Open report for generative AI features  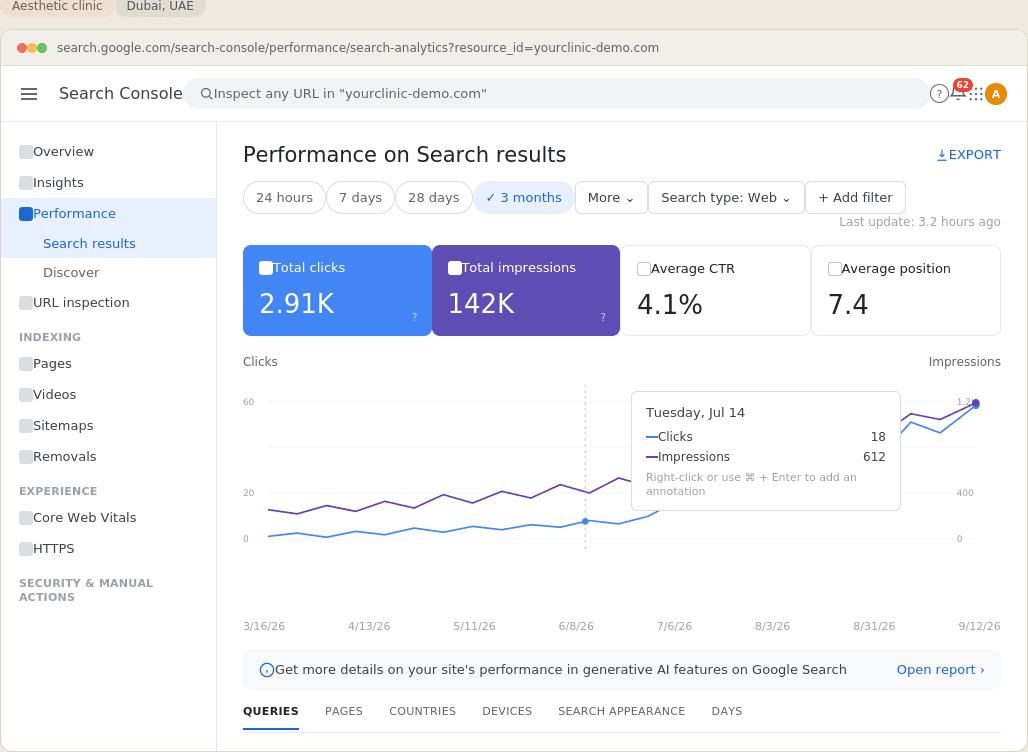tap(940, 669)
